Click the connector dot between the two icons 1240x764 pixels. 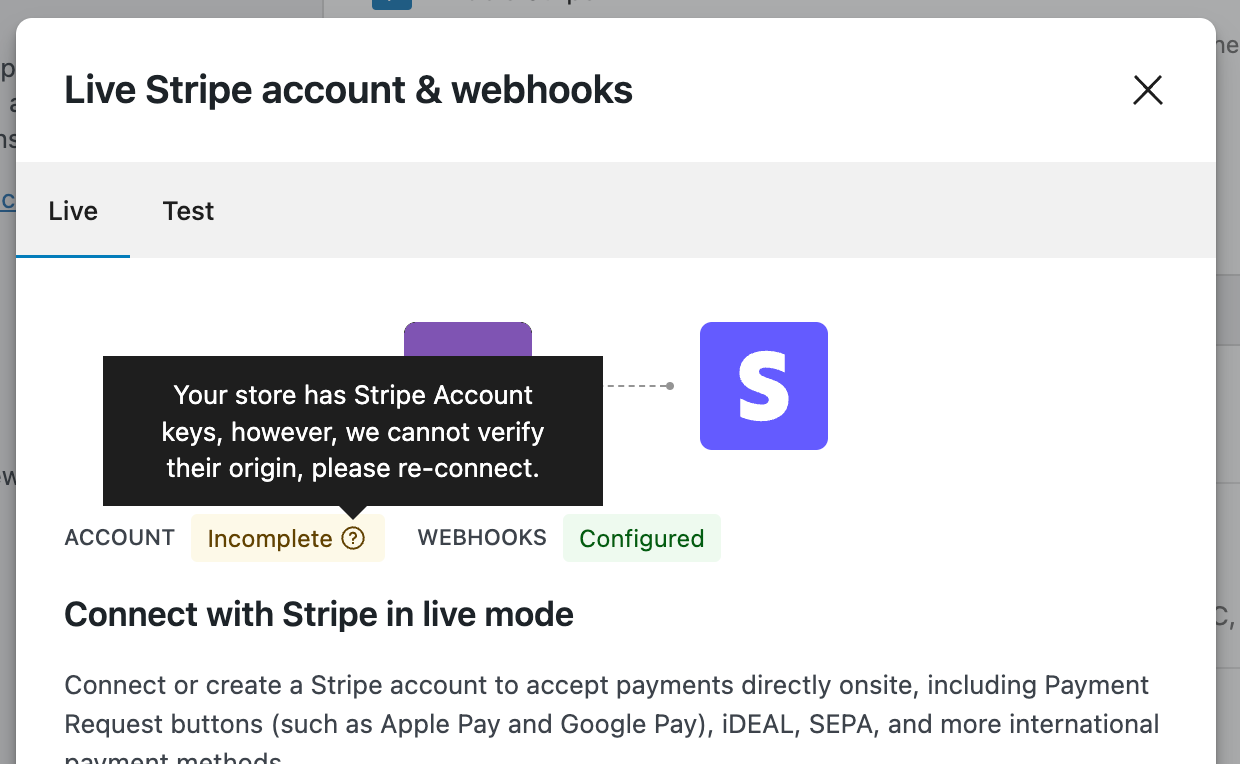[668, 385]
